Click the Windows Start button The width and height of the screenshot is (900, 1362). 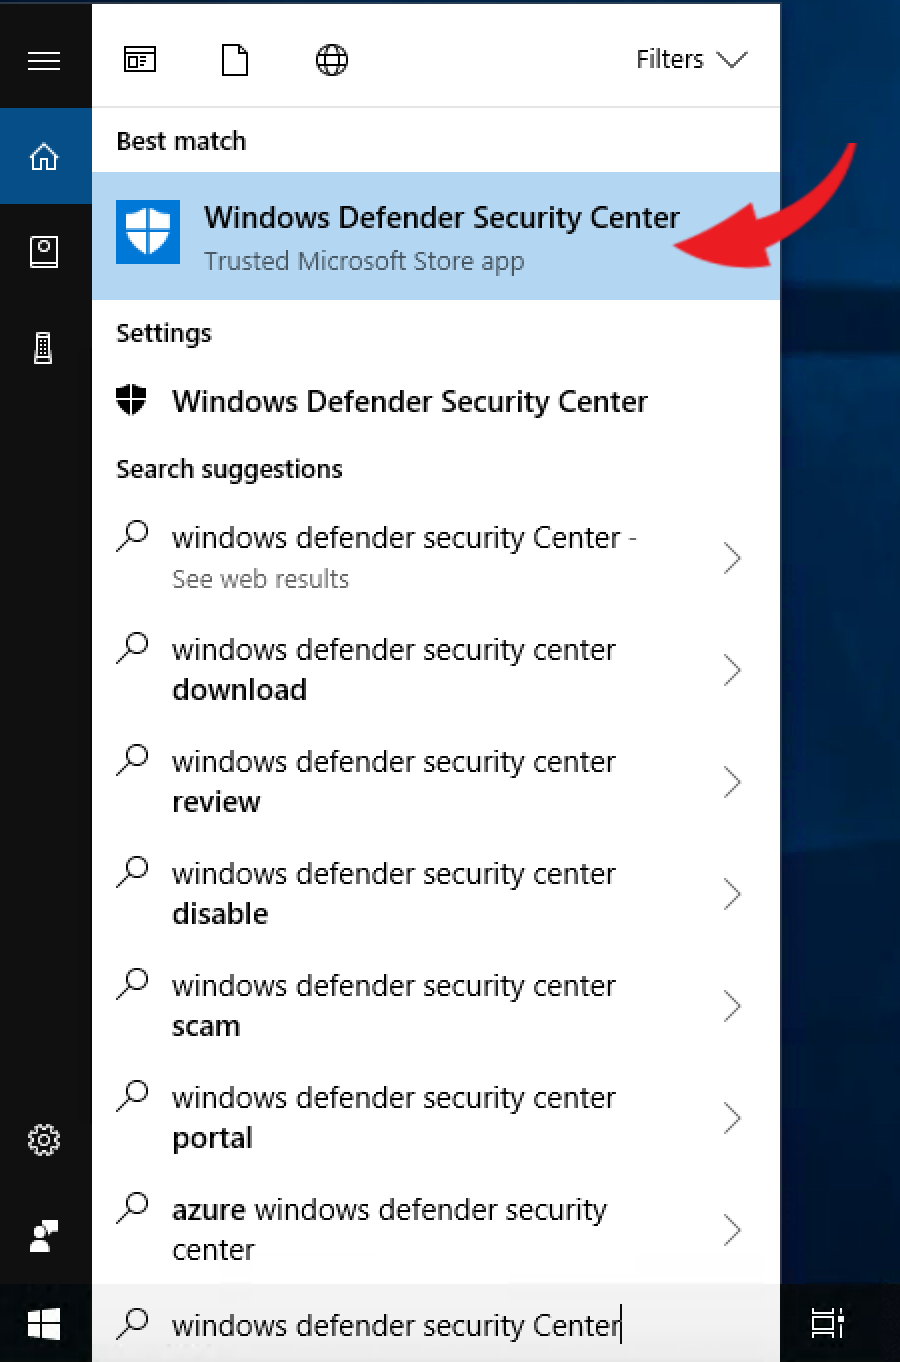44,1324
